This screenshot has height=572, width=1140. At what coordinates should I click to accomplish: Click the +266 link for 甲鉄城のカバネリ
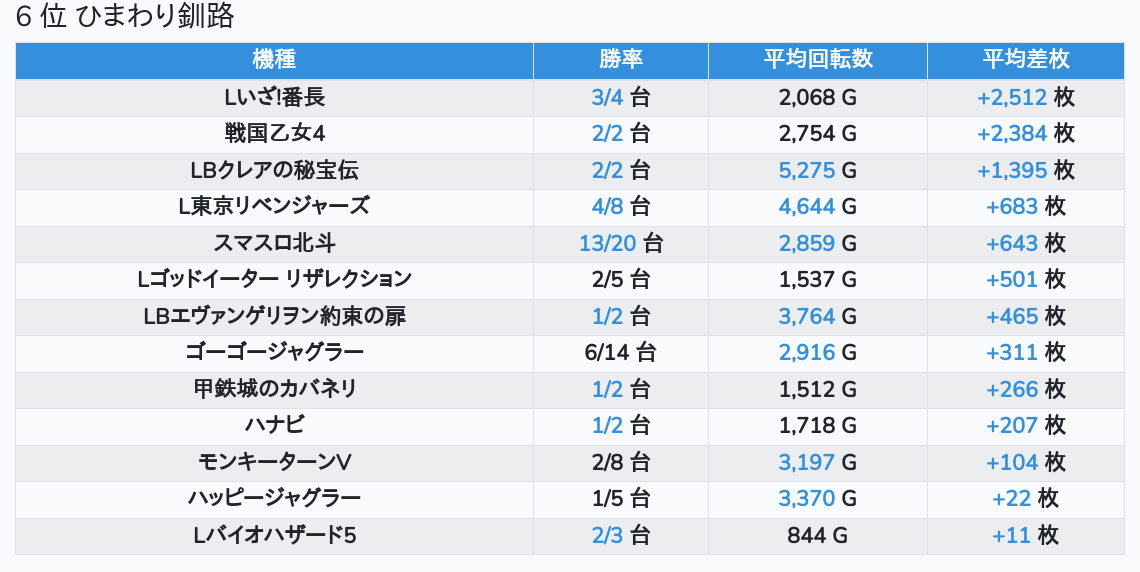pyautogui.click(x=1011, y=390)
